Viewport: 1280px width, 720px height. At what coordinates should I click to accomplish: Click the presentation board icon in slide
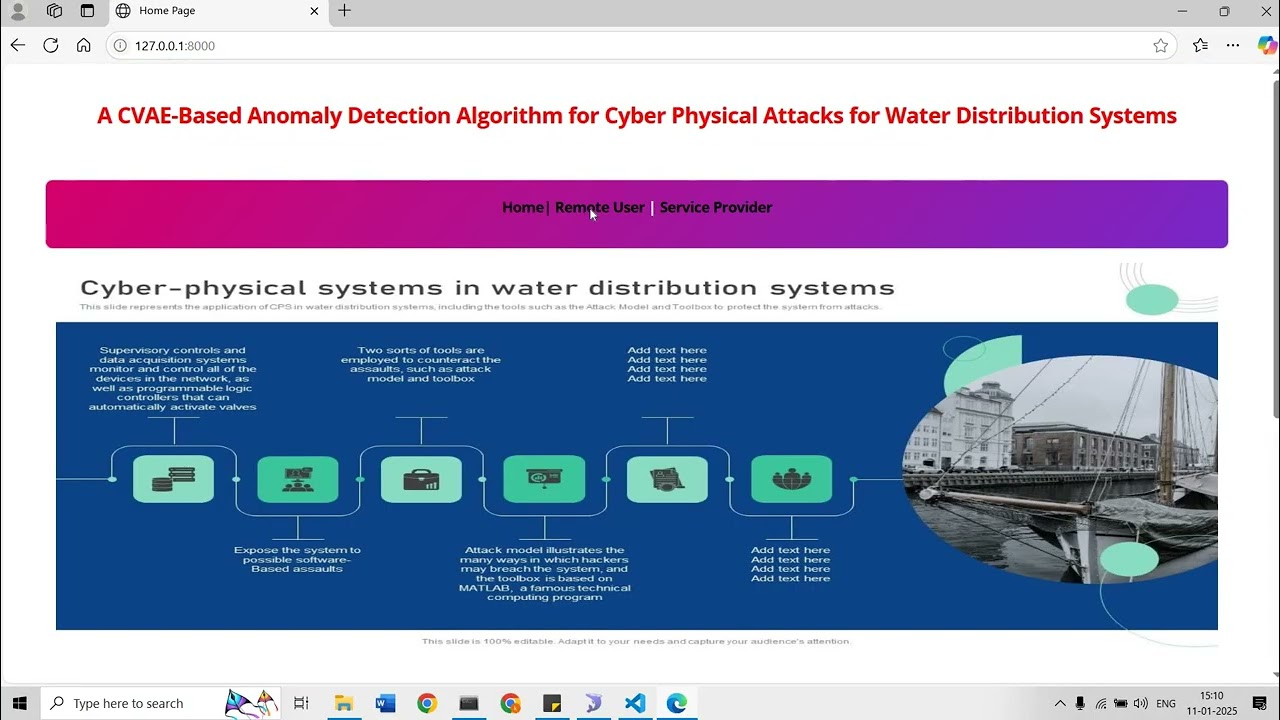pos(544,479)
